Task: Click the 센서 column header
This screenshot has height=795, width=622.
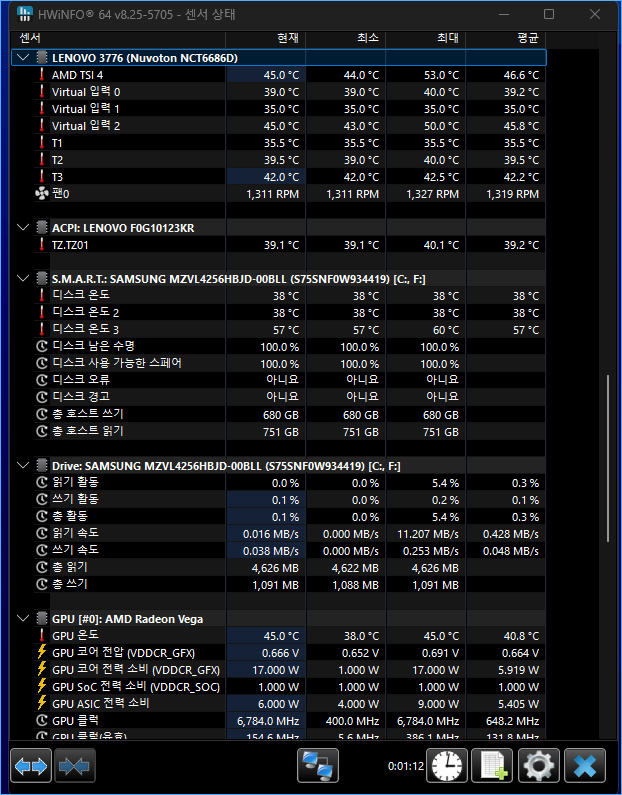Action: pyautogui.click(x=118, y=39)
